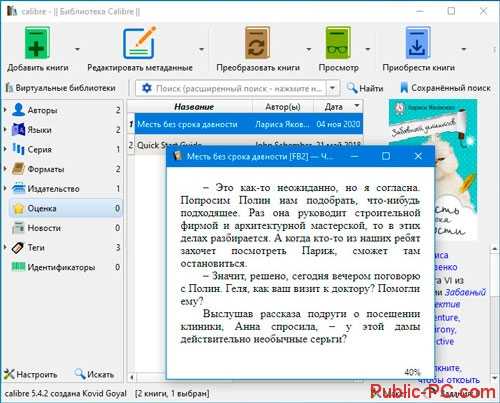Close the E-book viewer window
Screen dimensions: 500x403
(x=418, y=156)
